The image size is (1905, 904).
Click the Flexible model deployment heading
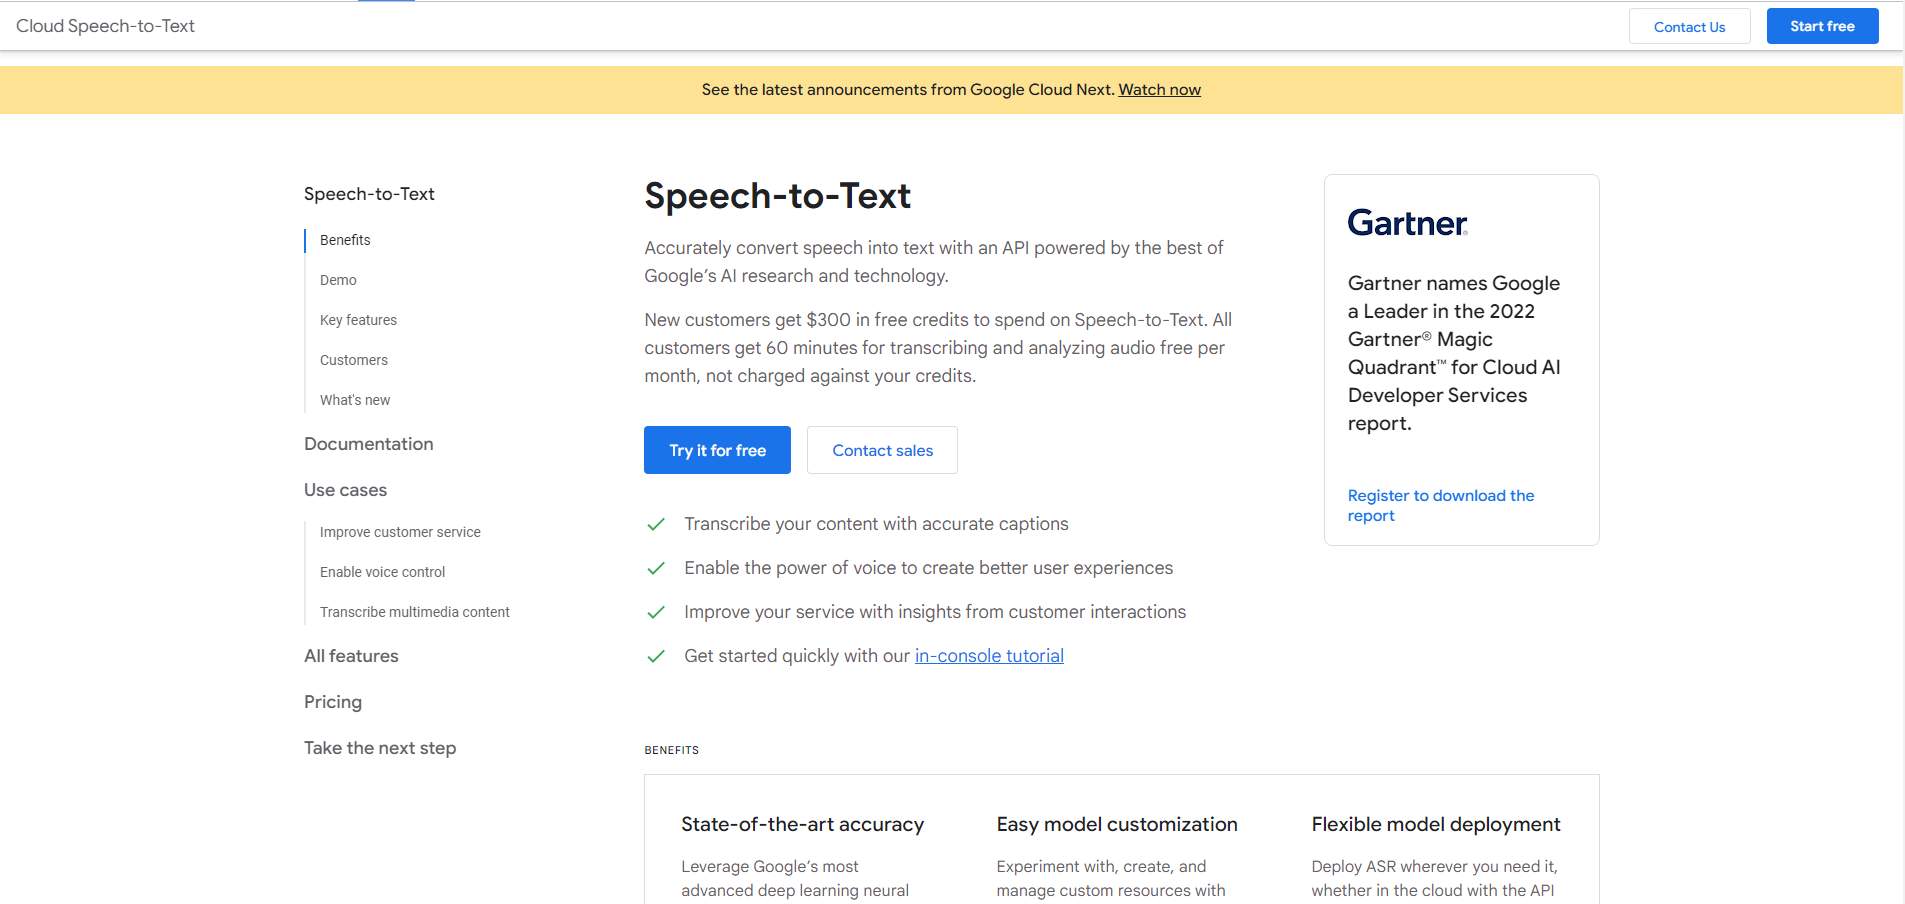coord(1436,824)
